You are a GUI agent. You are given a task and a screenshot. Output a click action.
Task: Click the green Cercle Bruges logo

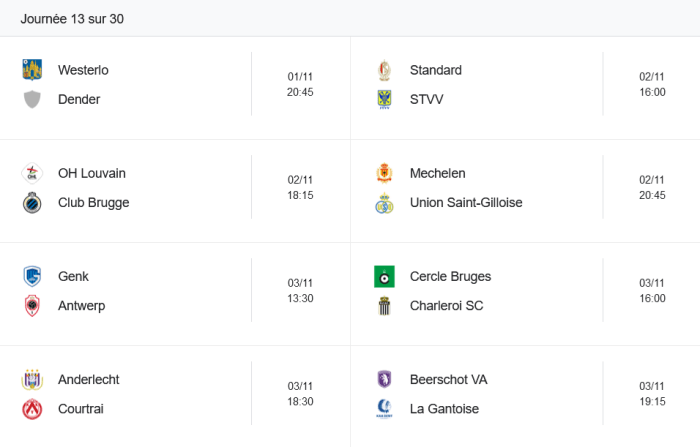384,276
